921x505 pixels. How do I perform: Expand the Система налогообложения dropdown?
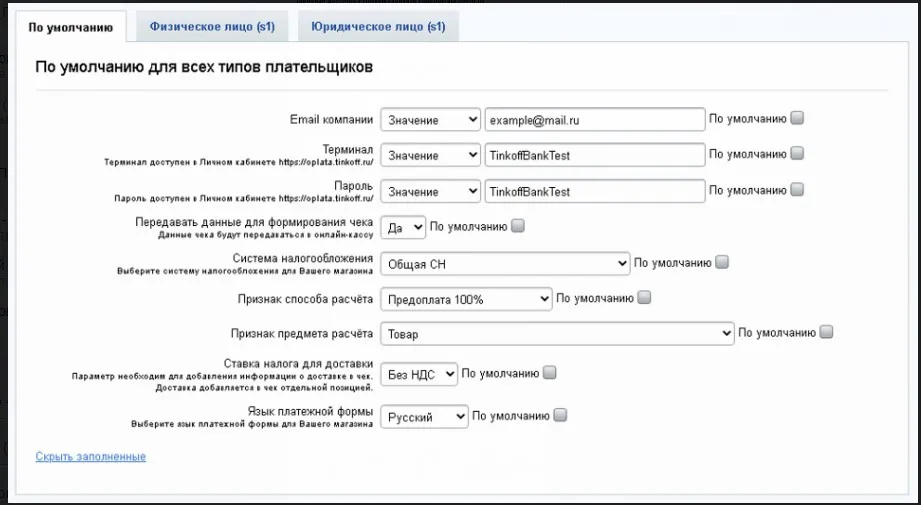505,264
